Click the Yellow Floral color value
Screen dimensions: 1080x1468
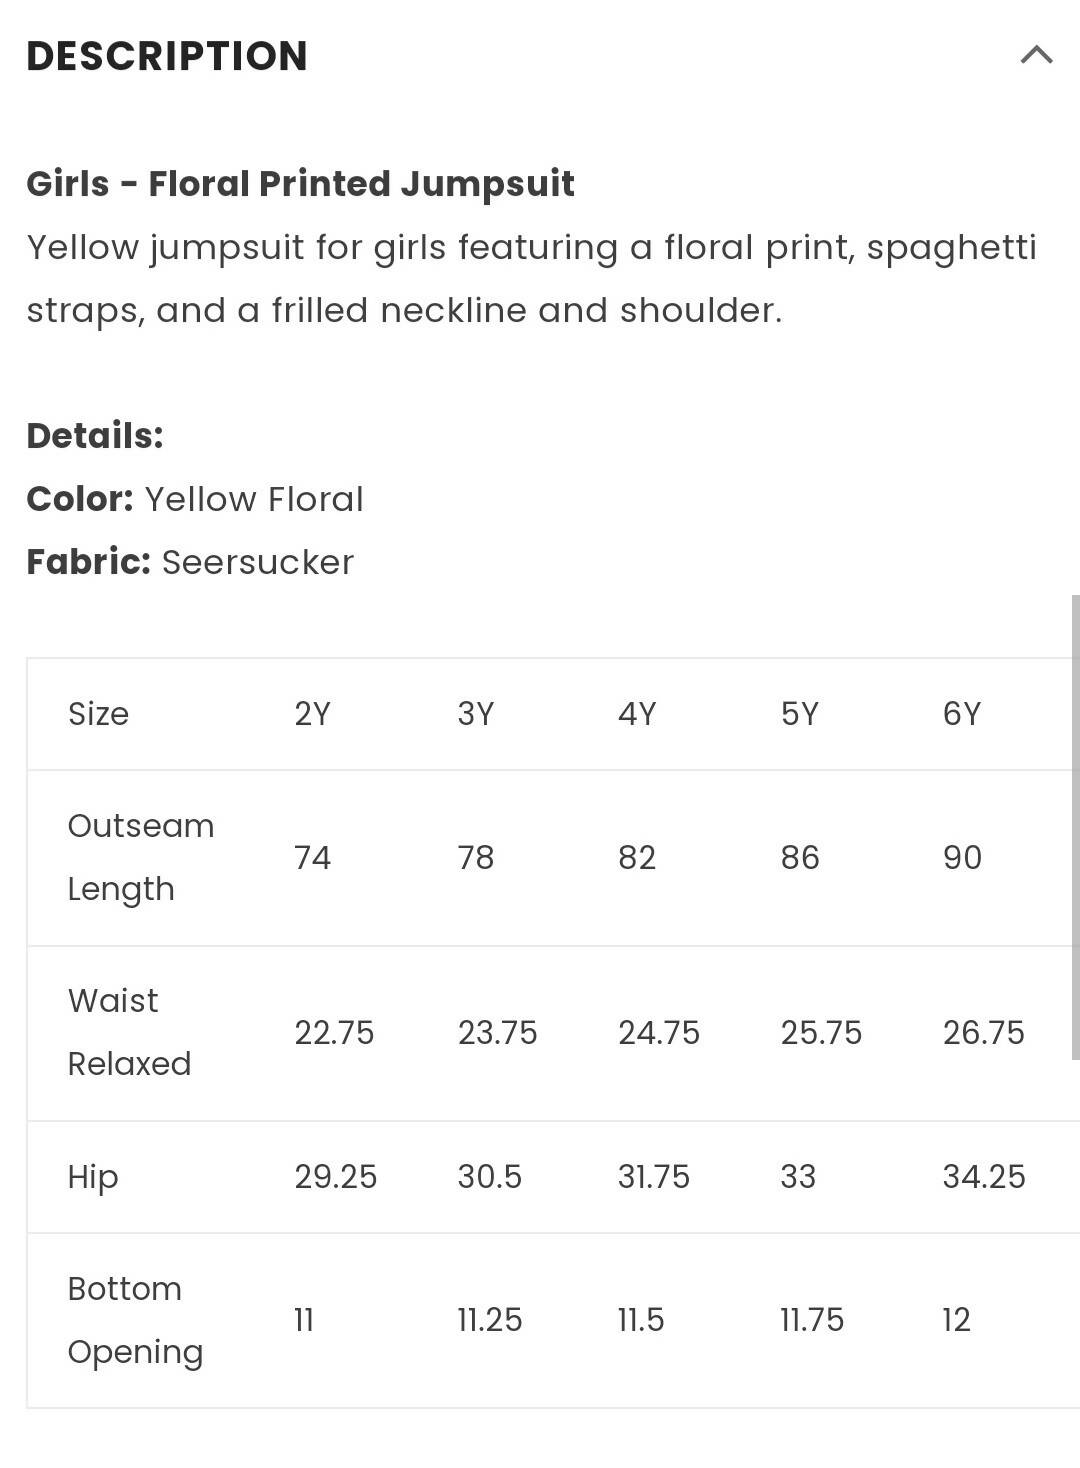click(254, 499)
